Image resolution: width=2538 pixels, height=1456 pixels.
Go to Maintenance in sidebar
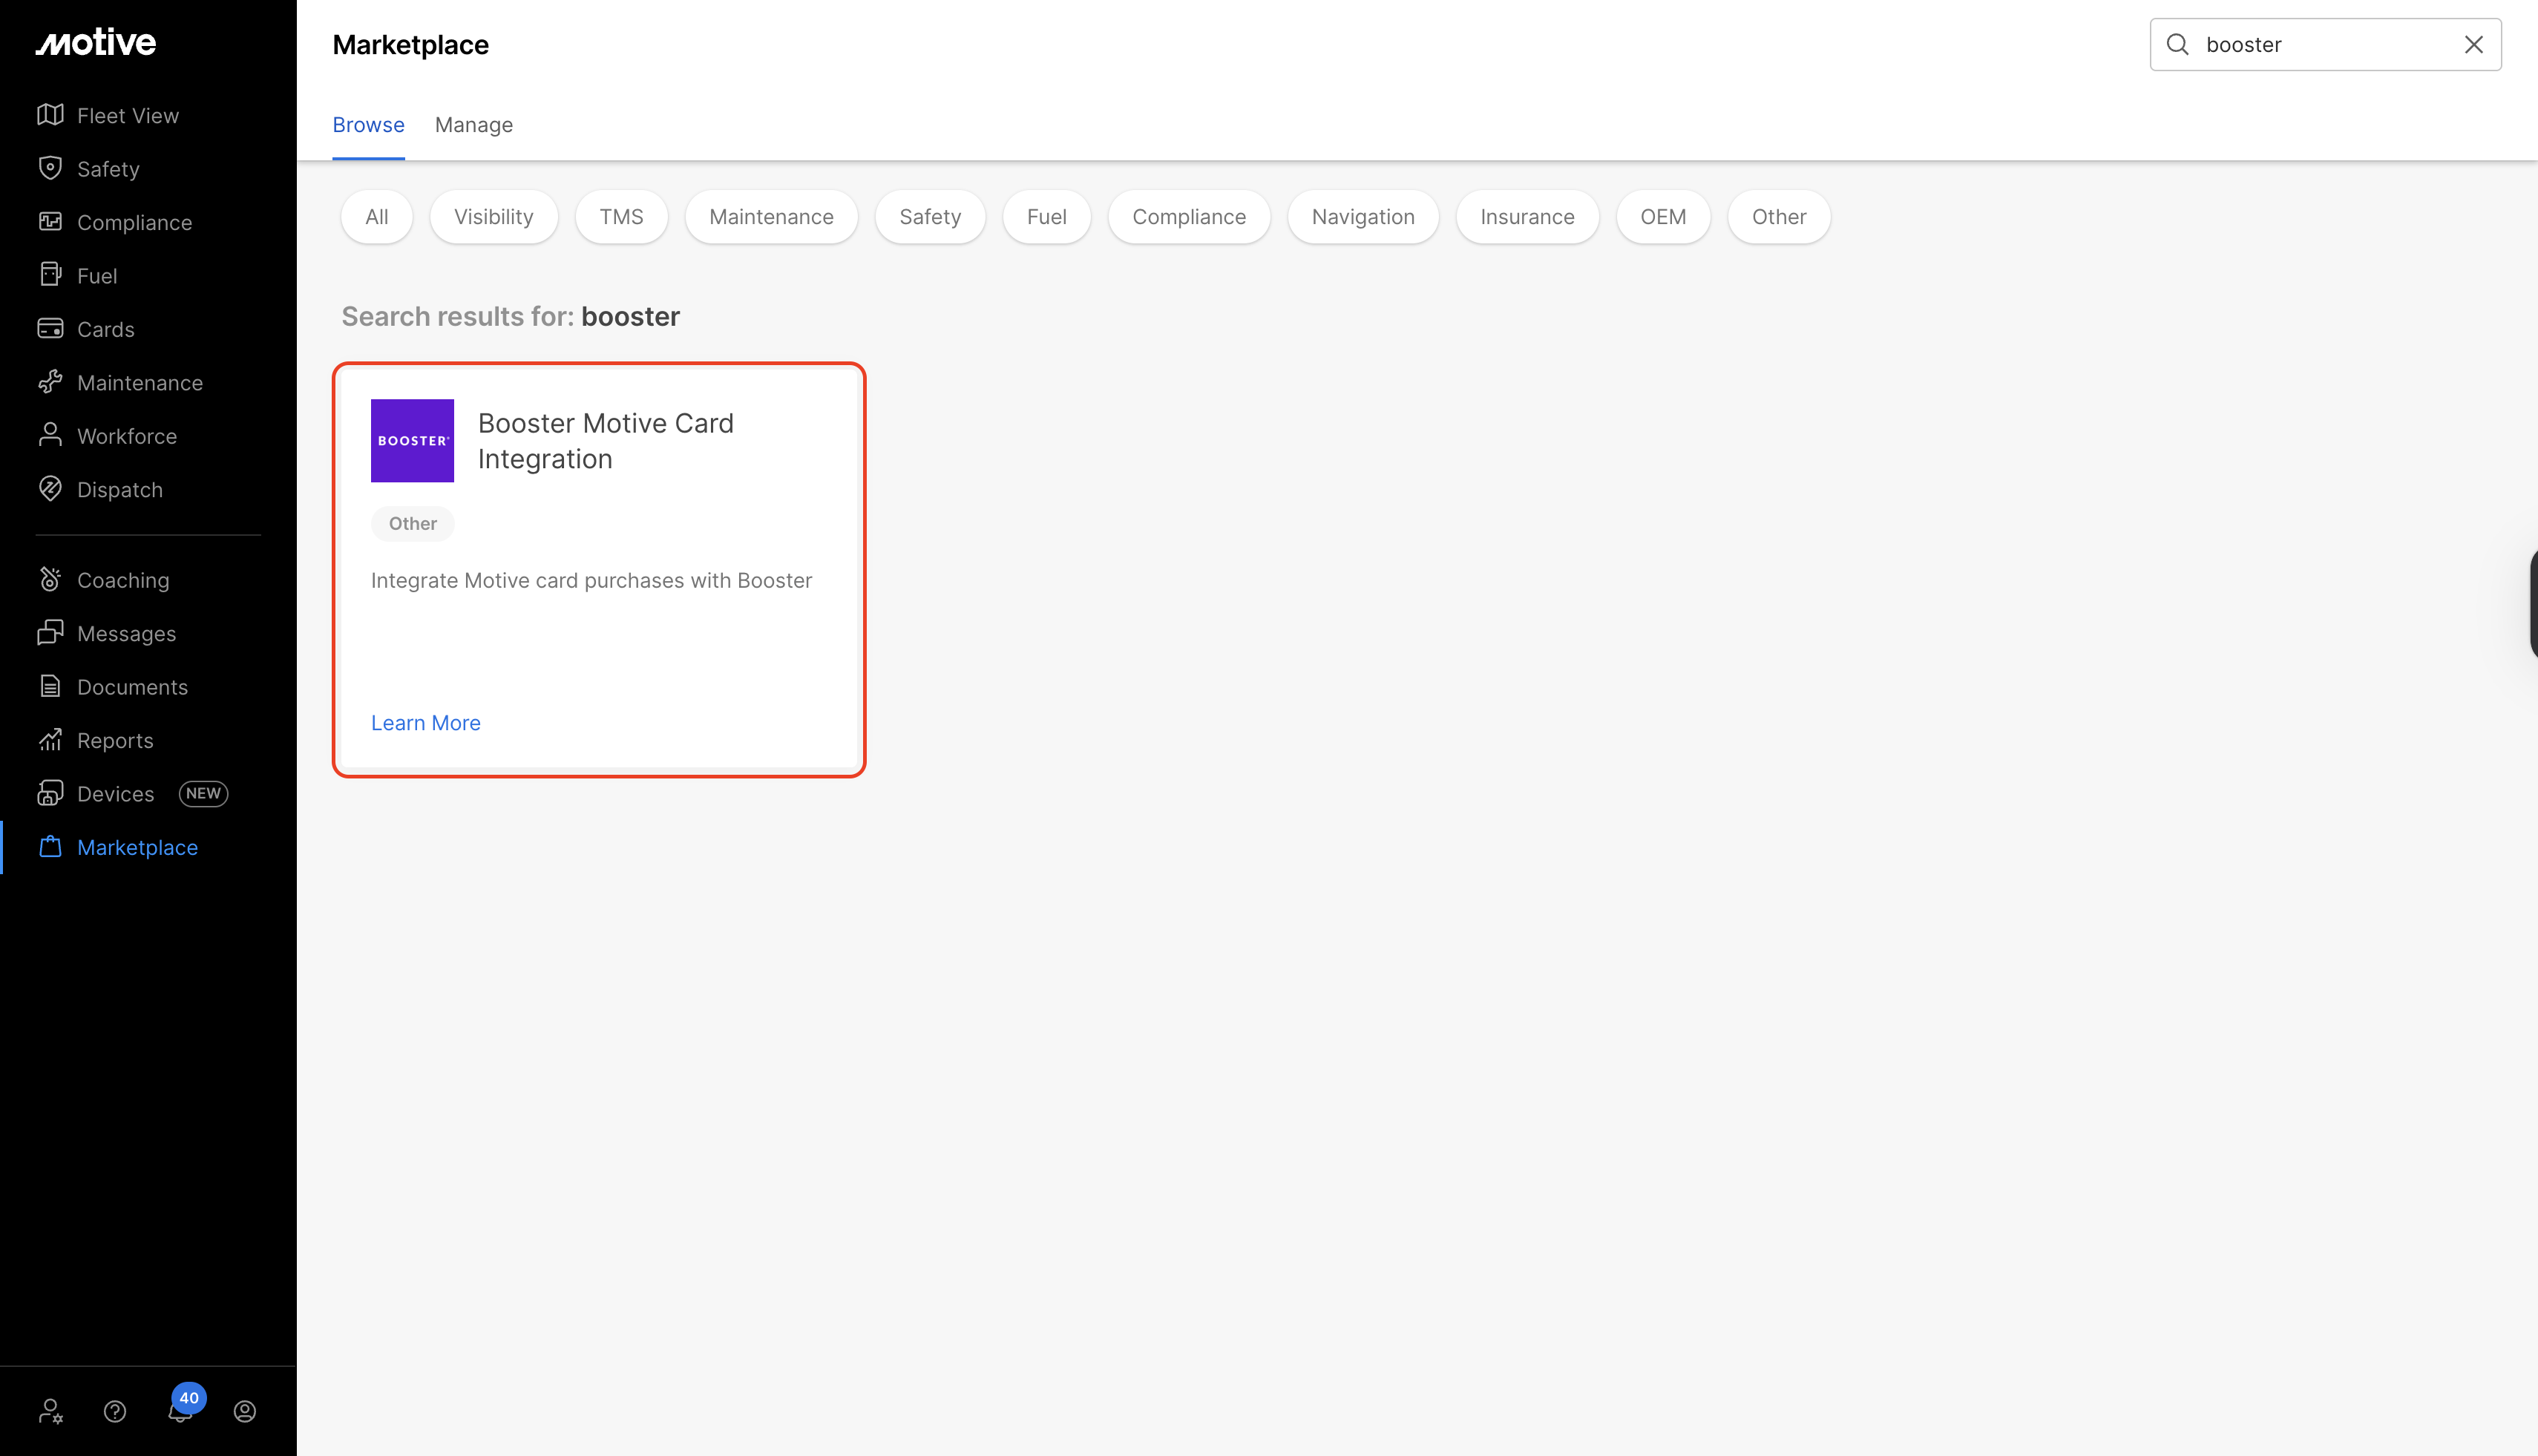[x=140, y=383]
